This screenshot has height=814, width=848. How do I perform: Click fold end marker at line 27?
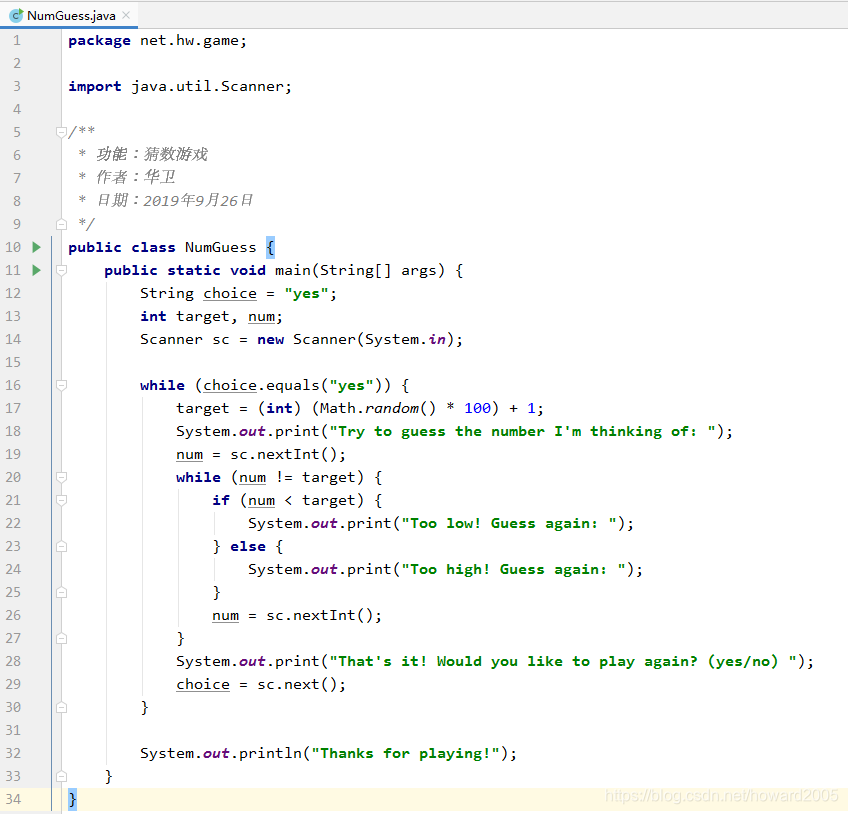[x=61, y=638]
